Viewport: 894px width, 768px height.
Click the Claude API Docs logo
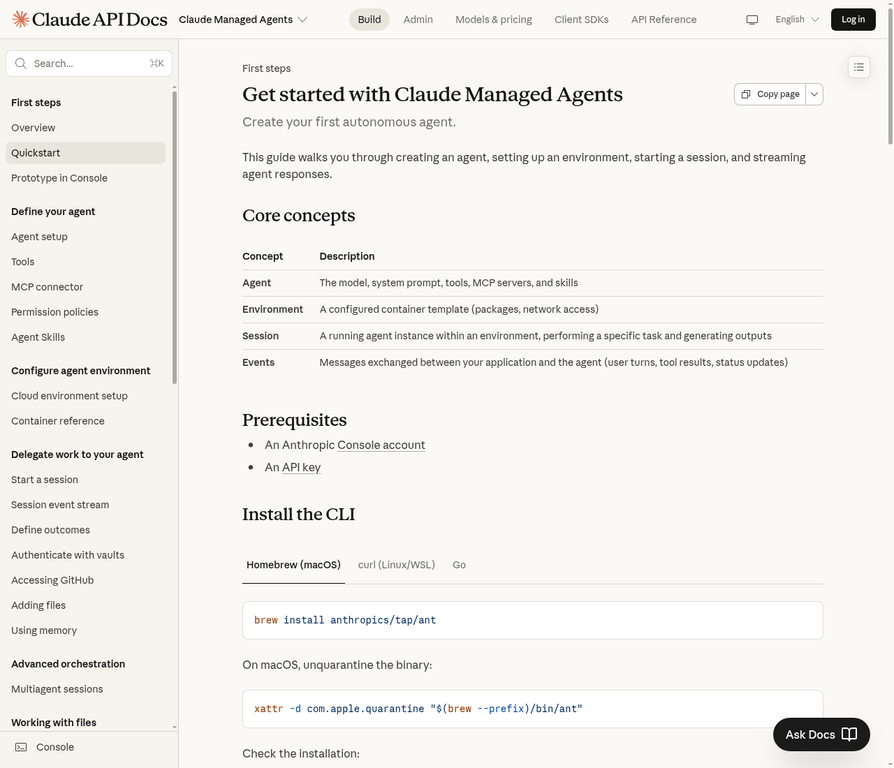pyautogui.click(x=89, y=19)
